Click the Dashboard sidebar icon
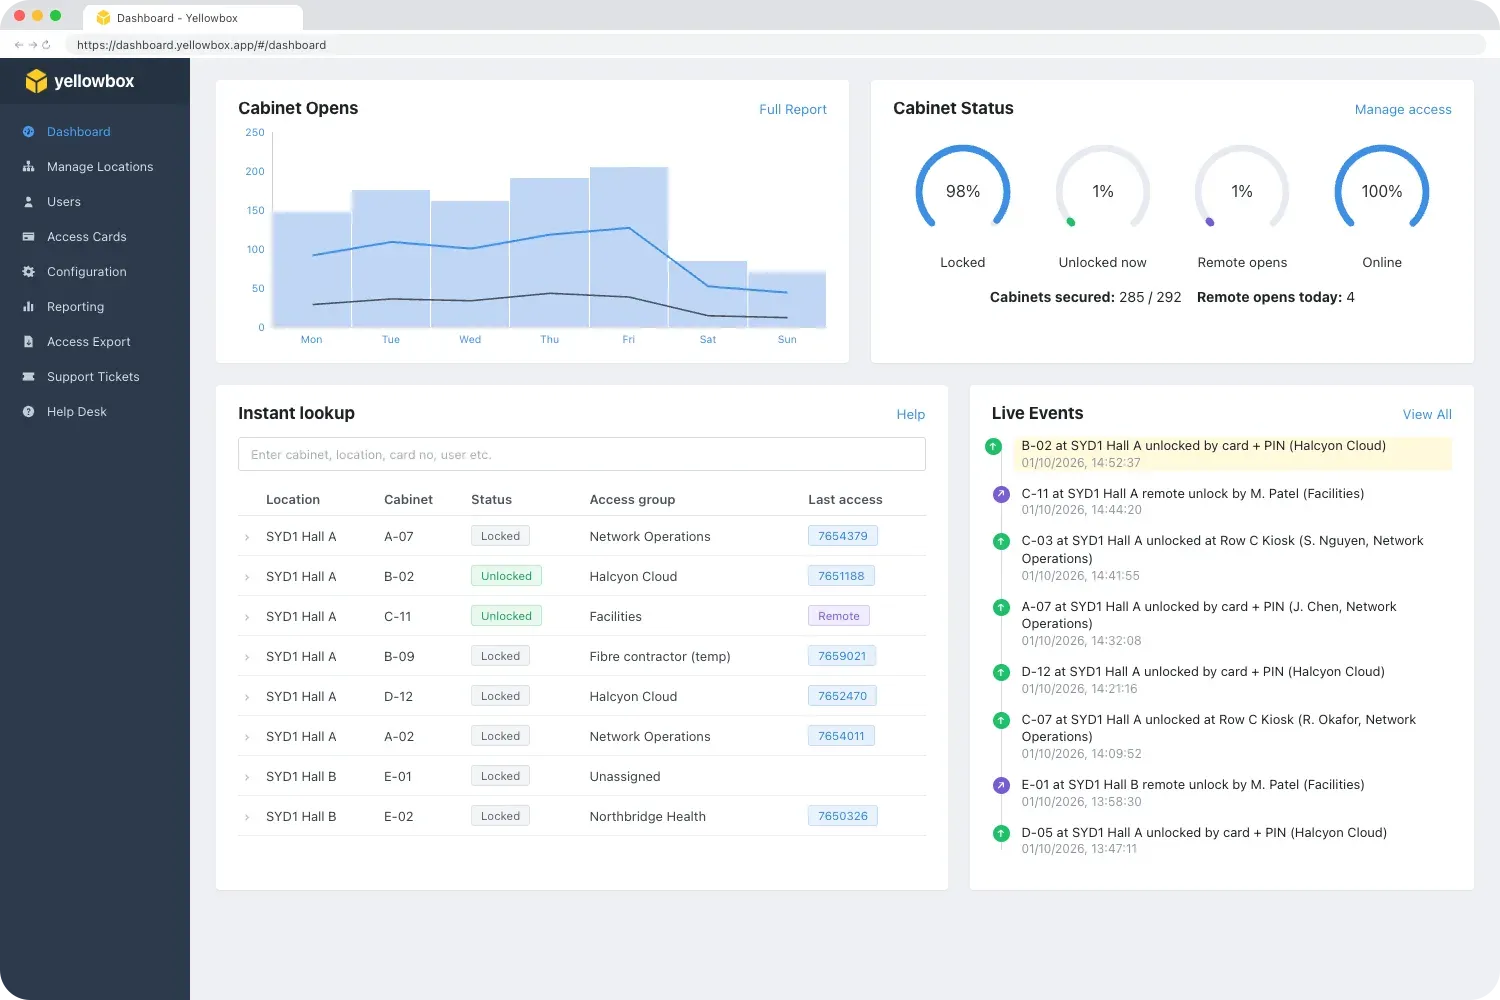Viewport: 1500px width, 1000px height. pos(28,132)
